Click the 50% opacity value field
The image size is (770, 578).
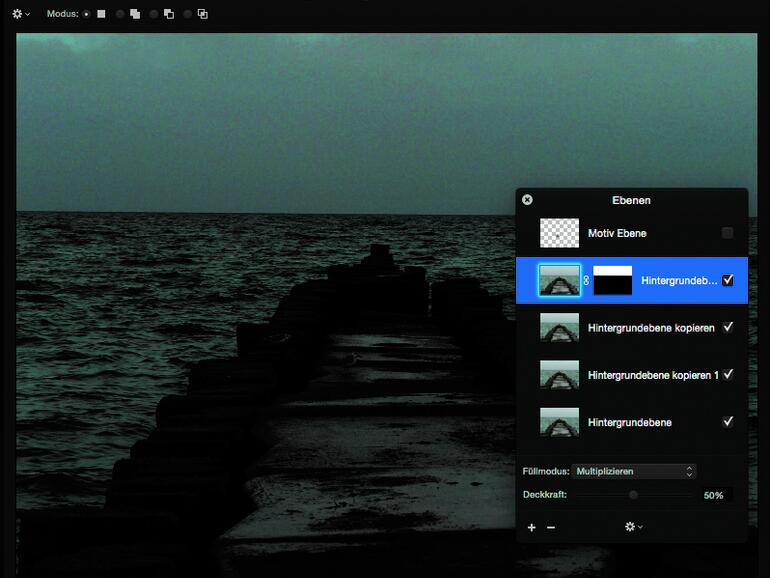click(x=713, y=495)
